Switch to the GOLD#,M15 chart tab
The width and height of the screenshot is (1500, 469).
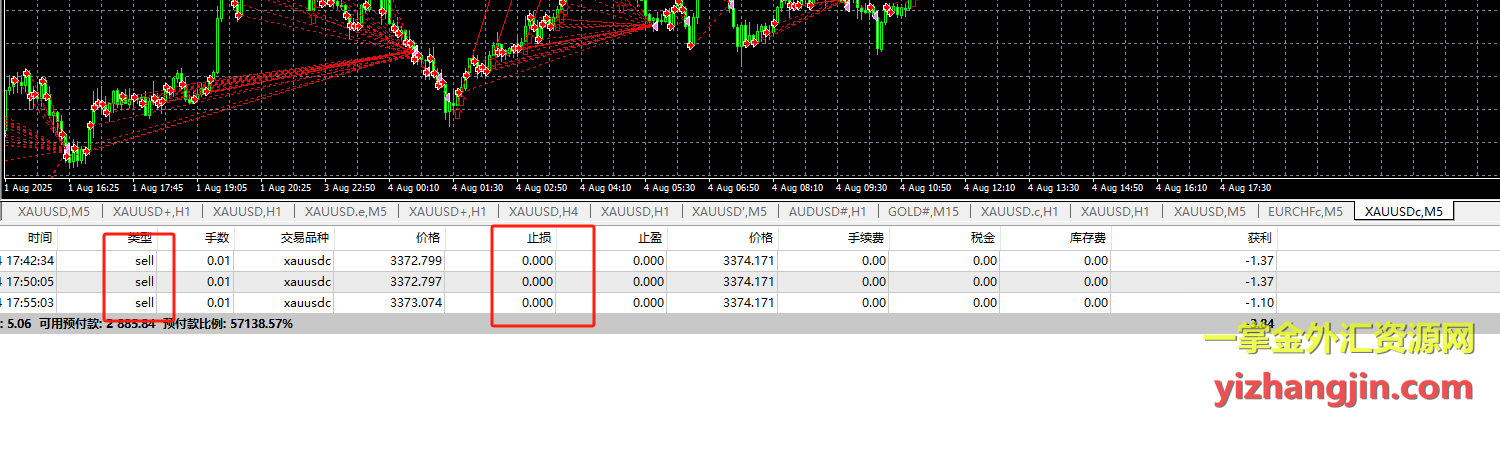(x=923, y=211)
